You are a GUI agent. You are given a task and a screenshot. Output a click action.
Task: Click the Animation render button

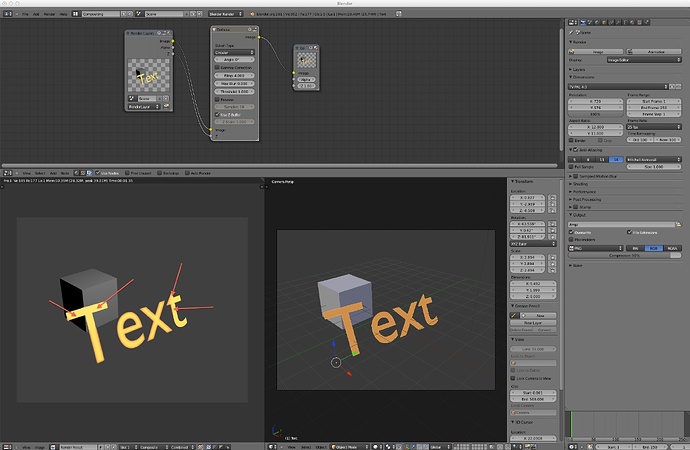[653, 52]
